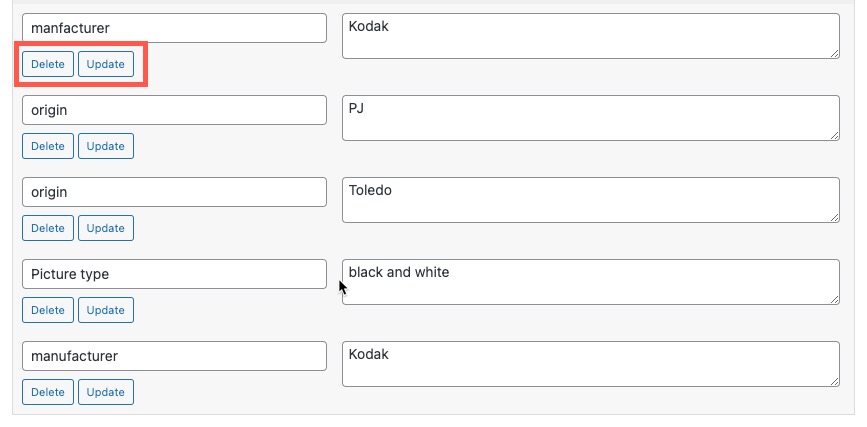This screenshot has height=427, width=867.
Task: Delete the misspelled 'manfacturer' custom field
Action: click(x=47, y=64)
